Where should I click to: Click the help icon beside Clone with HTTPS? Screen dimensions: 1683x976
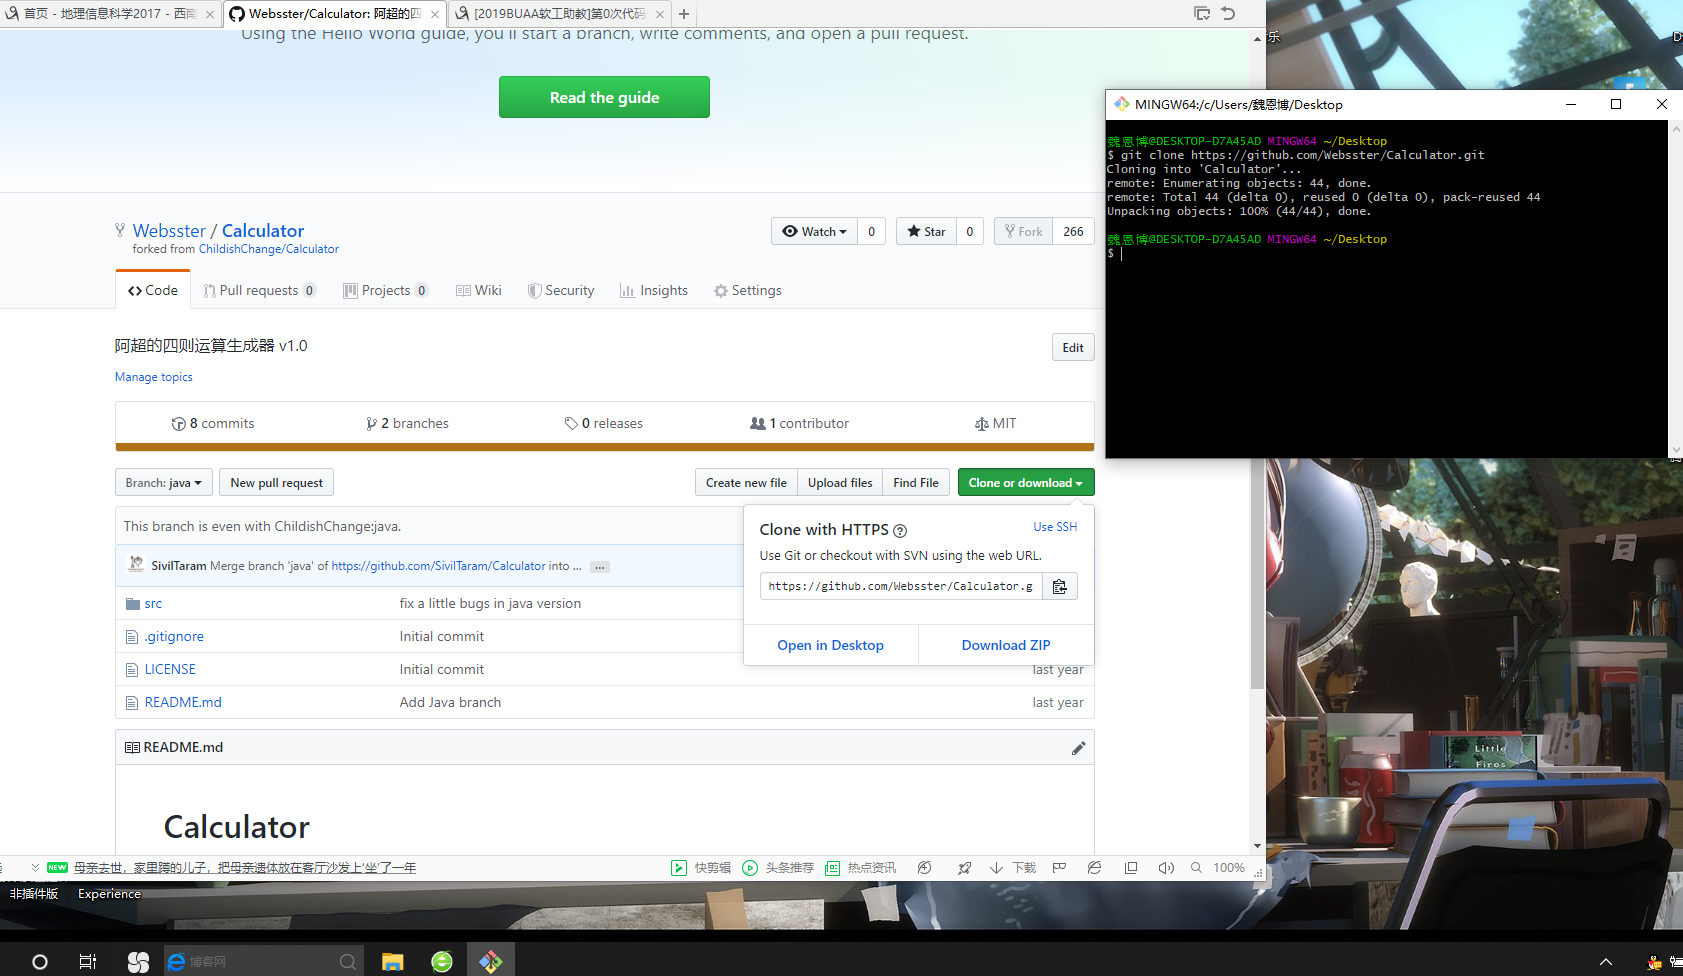900,531
